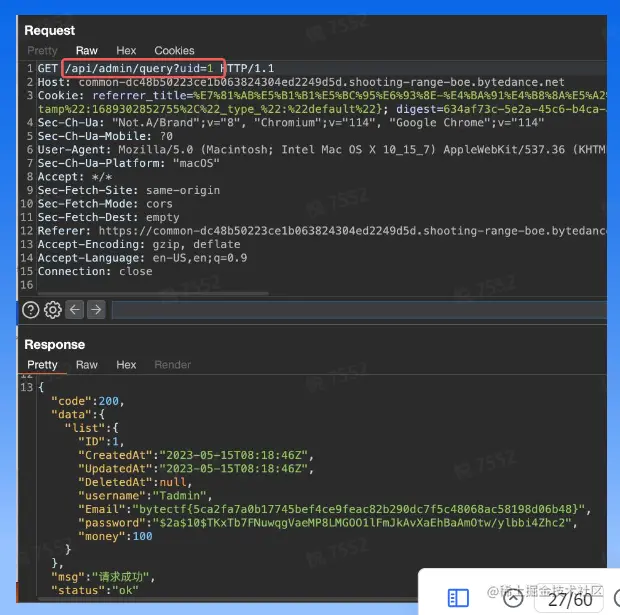The image size is (620, 615).
Task: Click the "DeletedAt":null line
Action: 135,482
